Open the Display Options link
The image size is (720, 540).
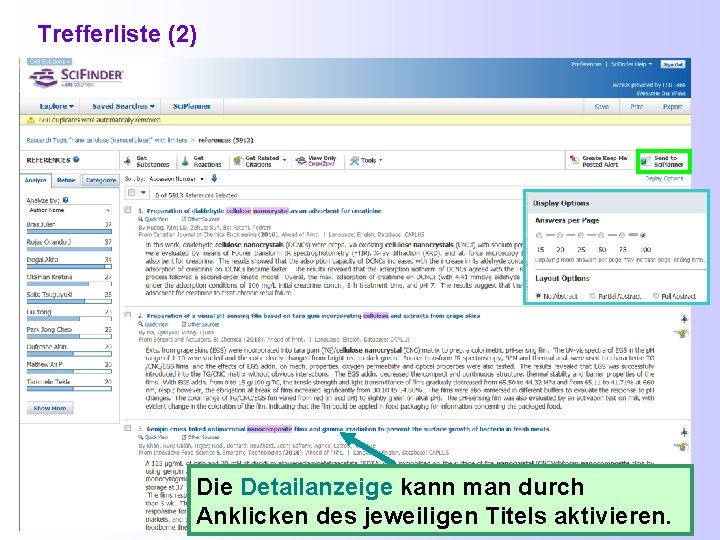point(664,178)
